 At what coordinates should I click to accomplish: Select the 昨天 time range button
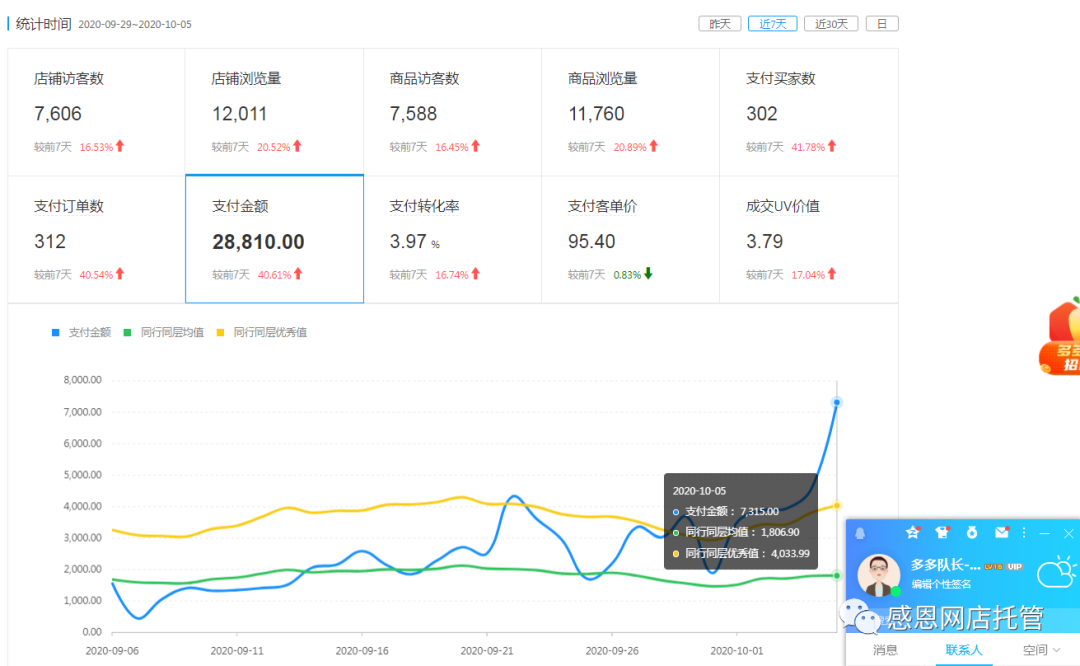click(720, 24)
